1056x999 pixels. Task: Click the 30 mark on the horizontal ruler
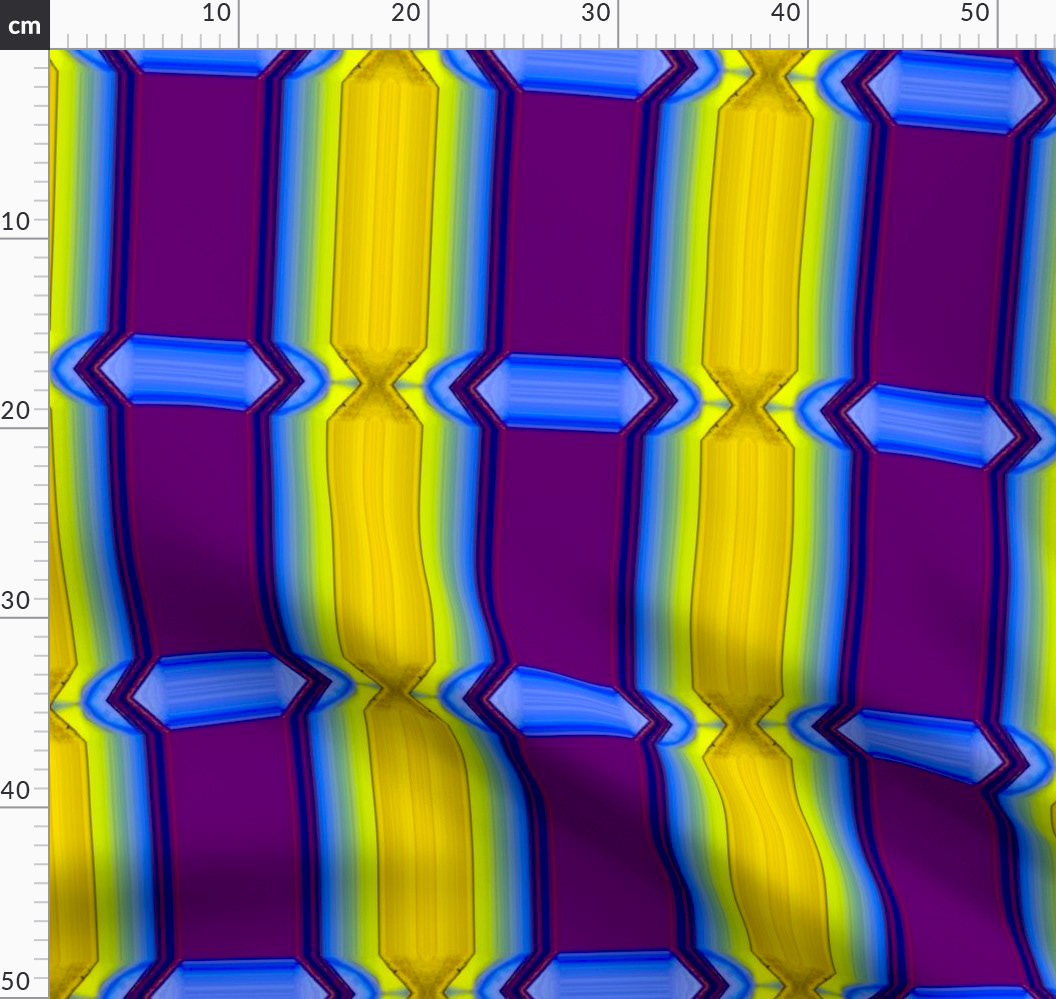click(x=595, y=13)
